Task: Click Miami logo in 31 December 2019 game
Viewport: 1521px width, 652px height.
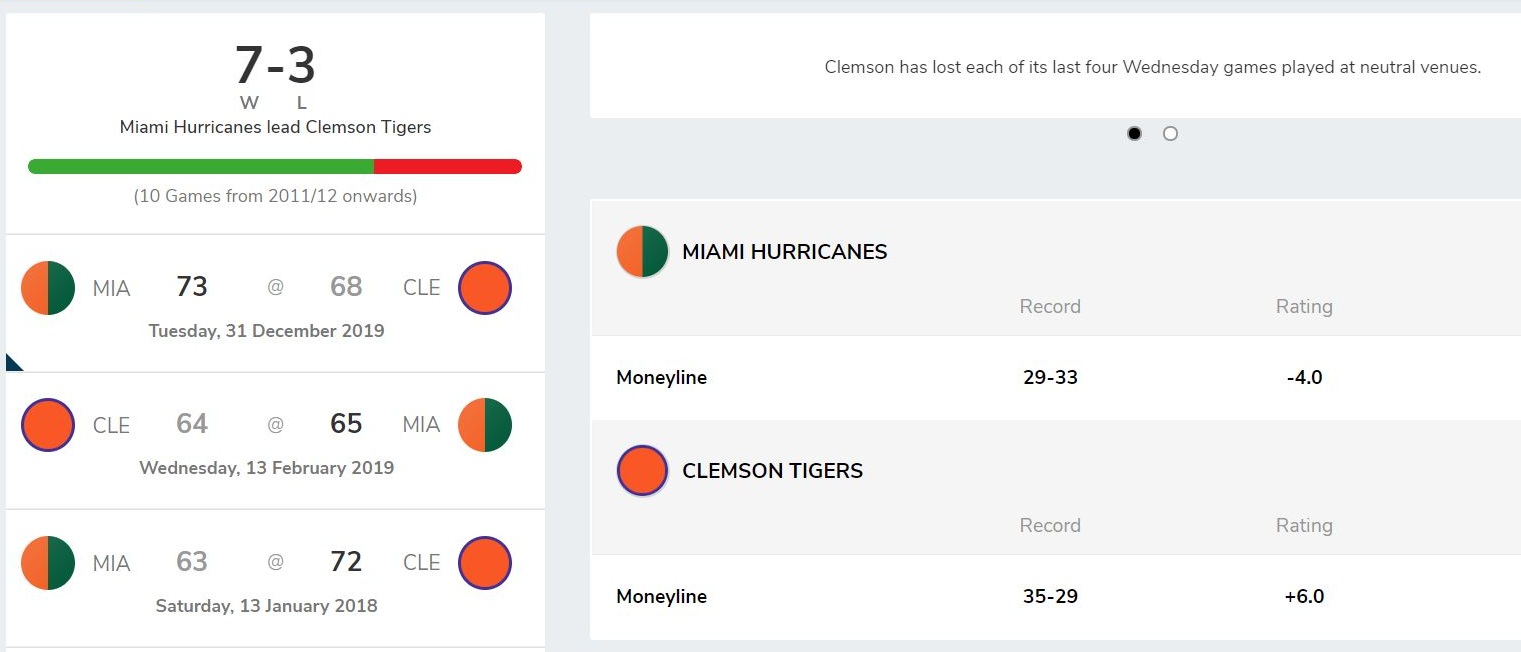Action: tap(48, 288)
